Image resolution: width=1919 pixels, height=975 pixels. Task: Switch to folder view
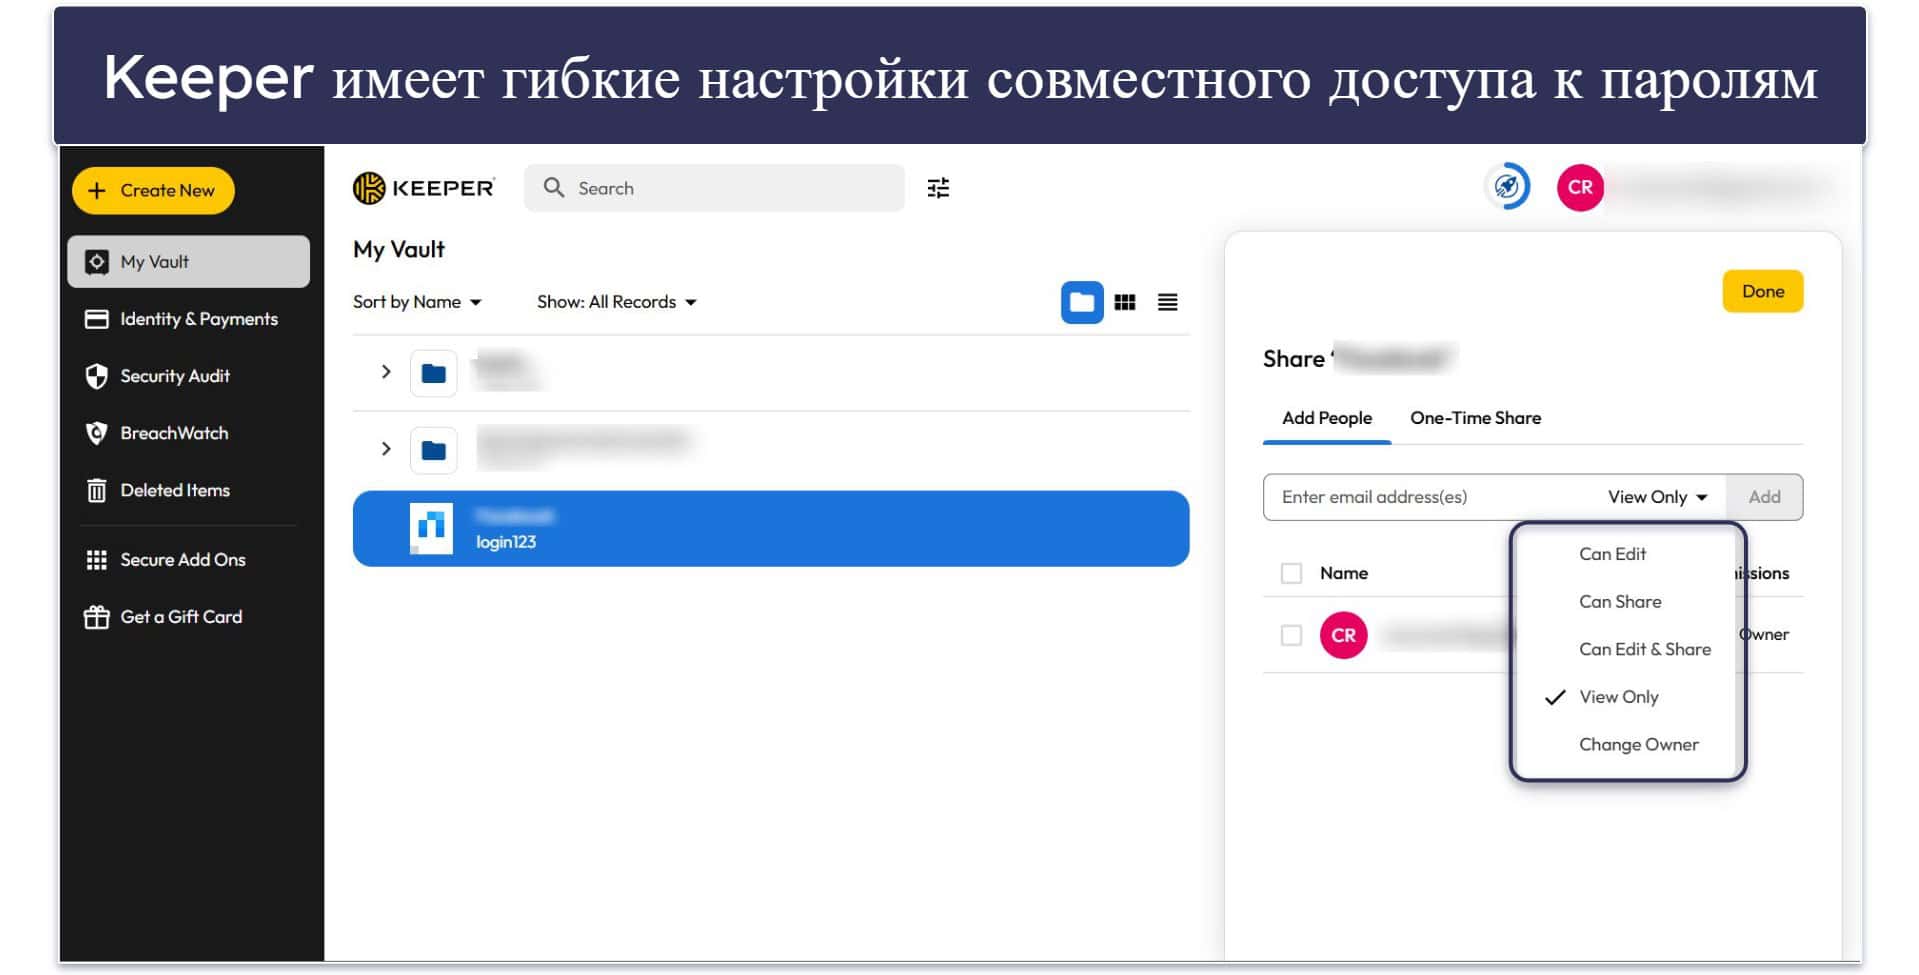tap(1082, 302)
